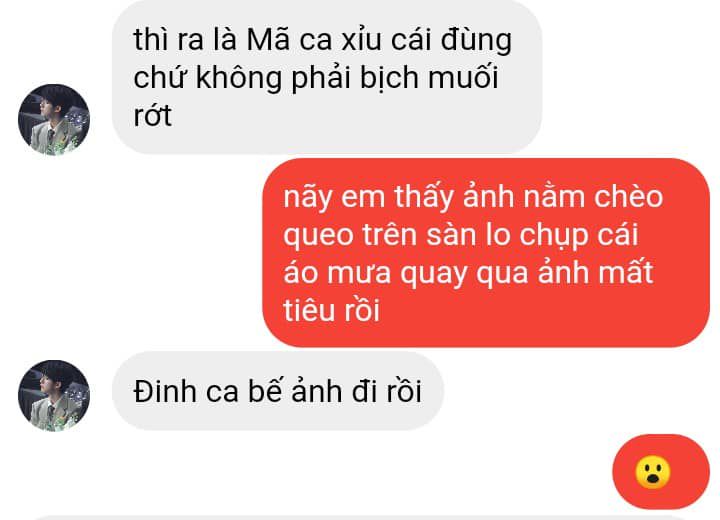Tap the avatar next to "Đinh ca bế ảnh đi rồi"
Viewport: 720px width, 520px height.
54,396
